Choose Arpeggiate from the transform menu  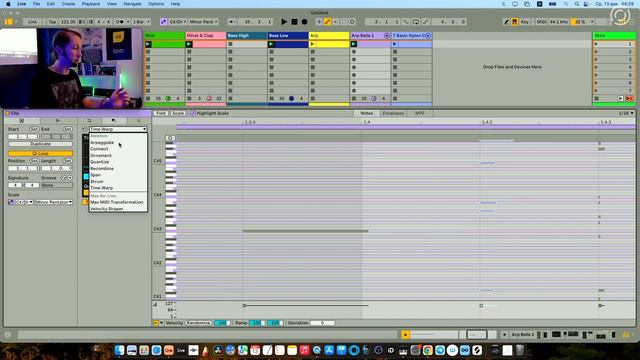[x=102, y=142]
